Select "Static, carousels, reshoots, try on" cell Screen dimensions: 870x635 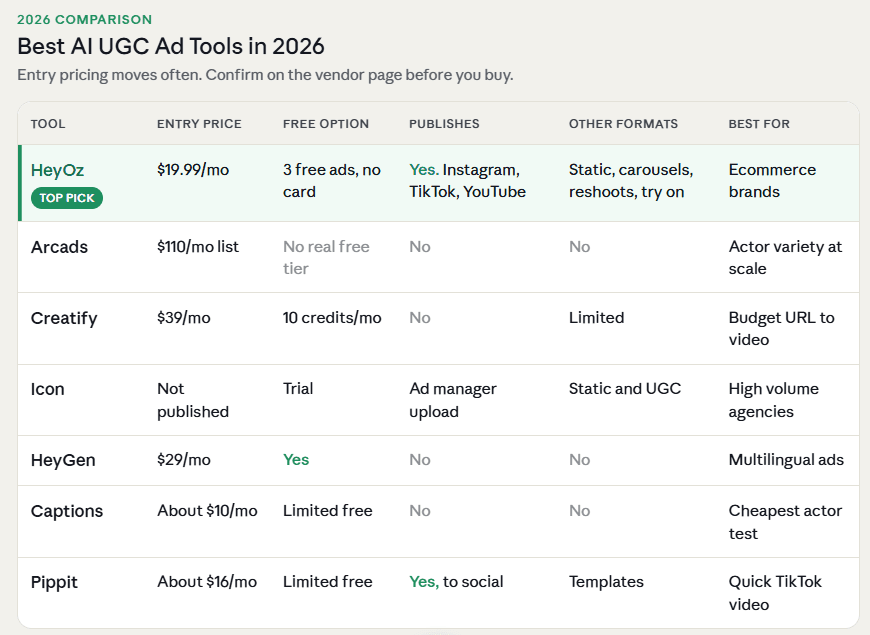coord(631,180)
